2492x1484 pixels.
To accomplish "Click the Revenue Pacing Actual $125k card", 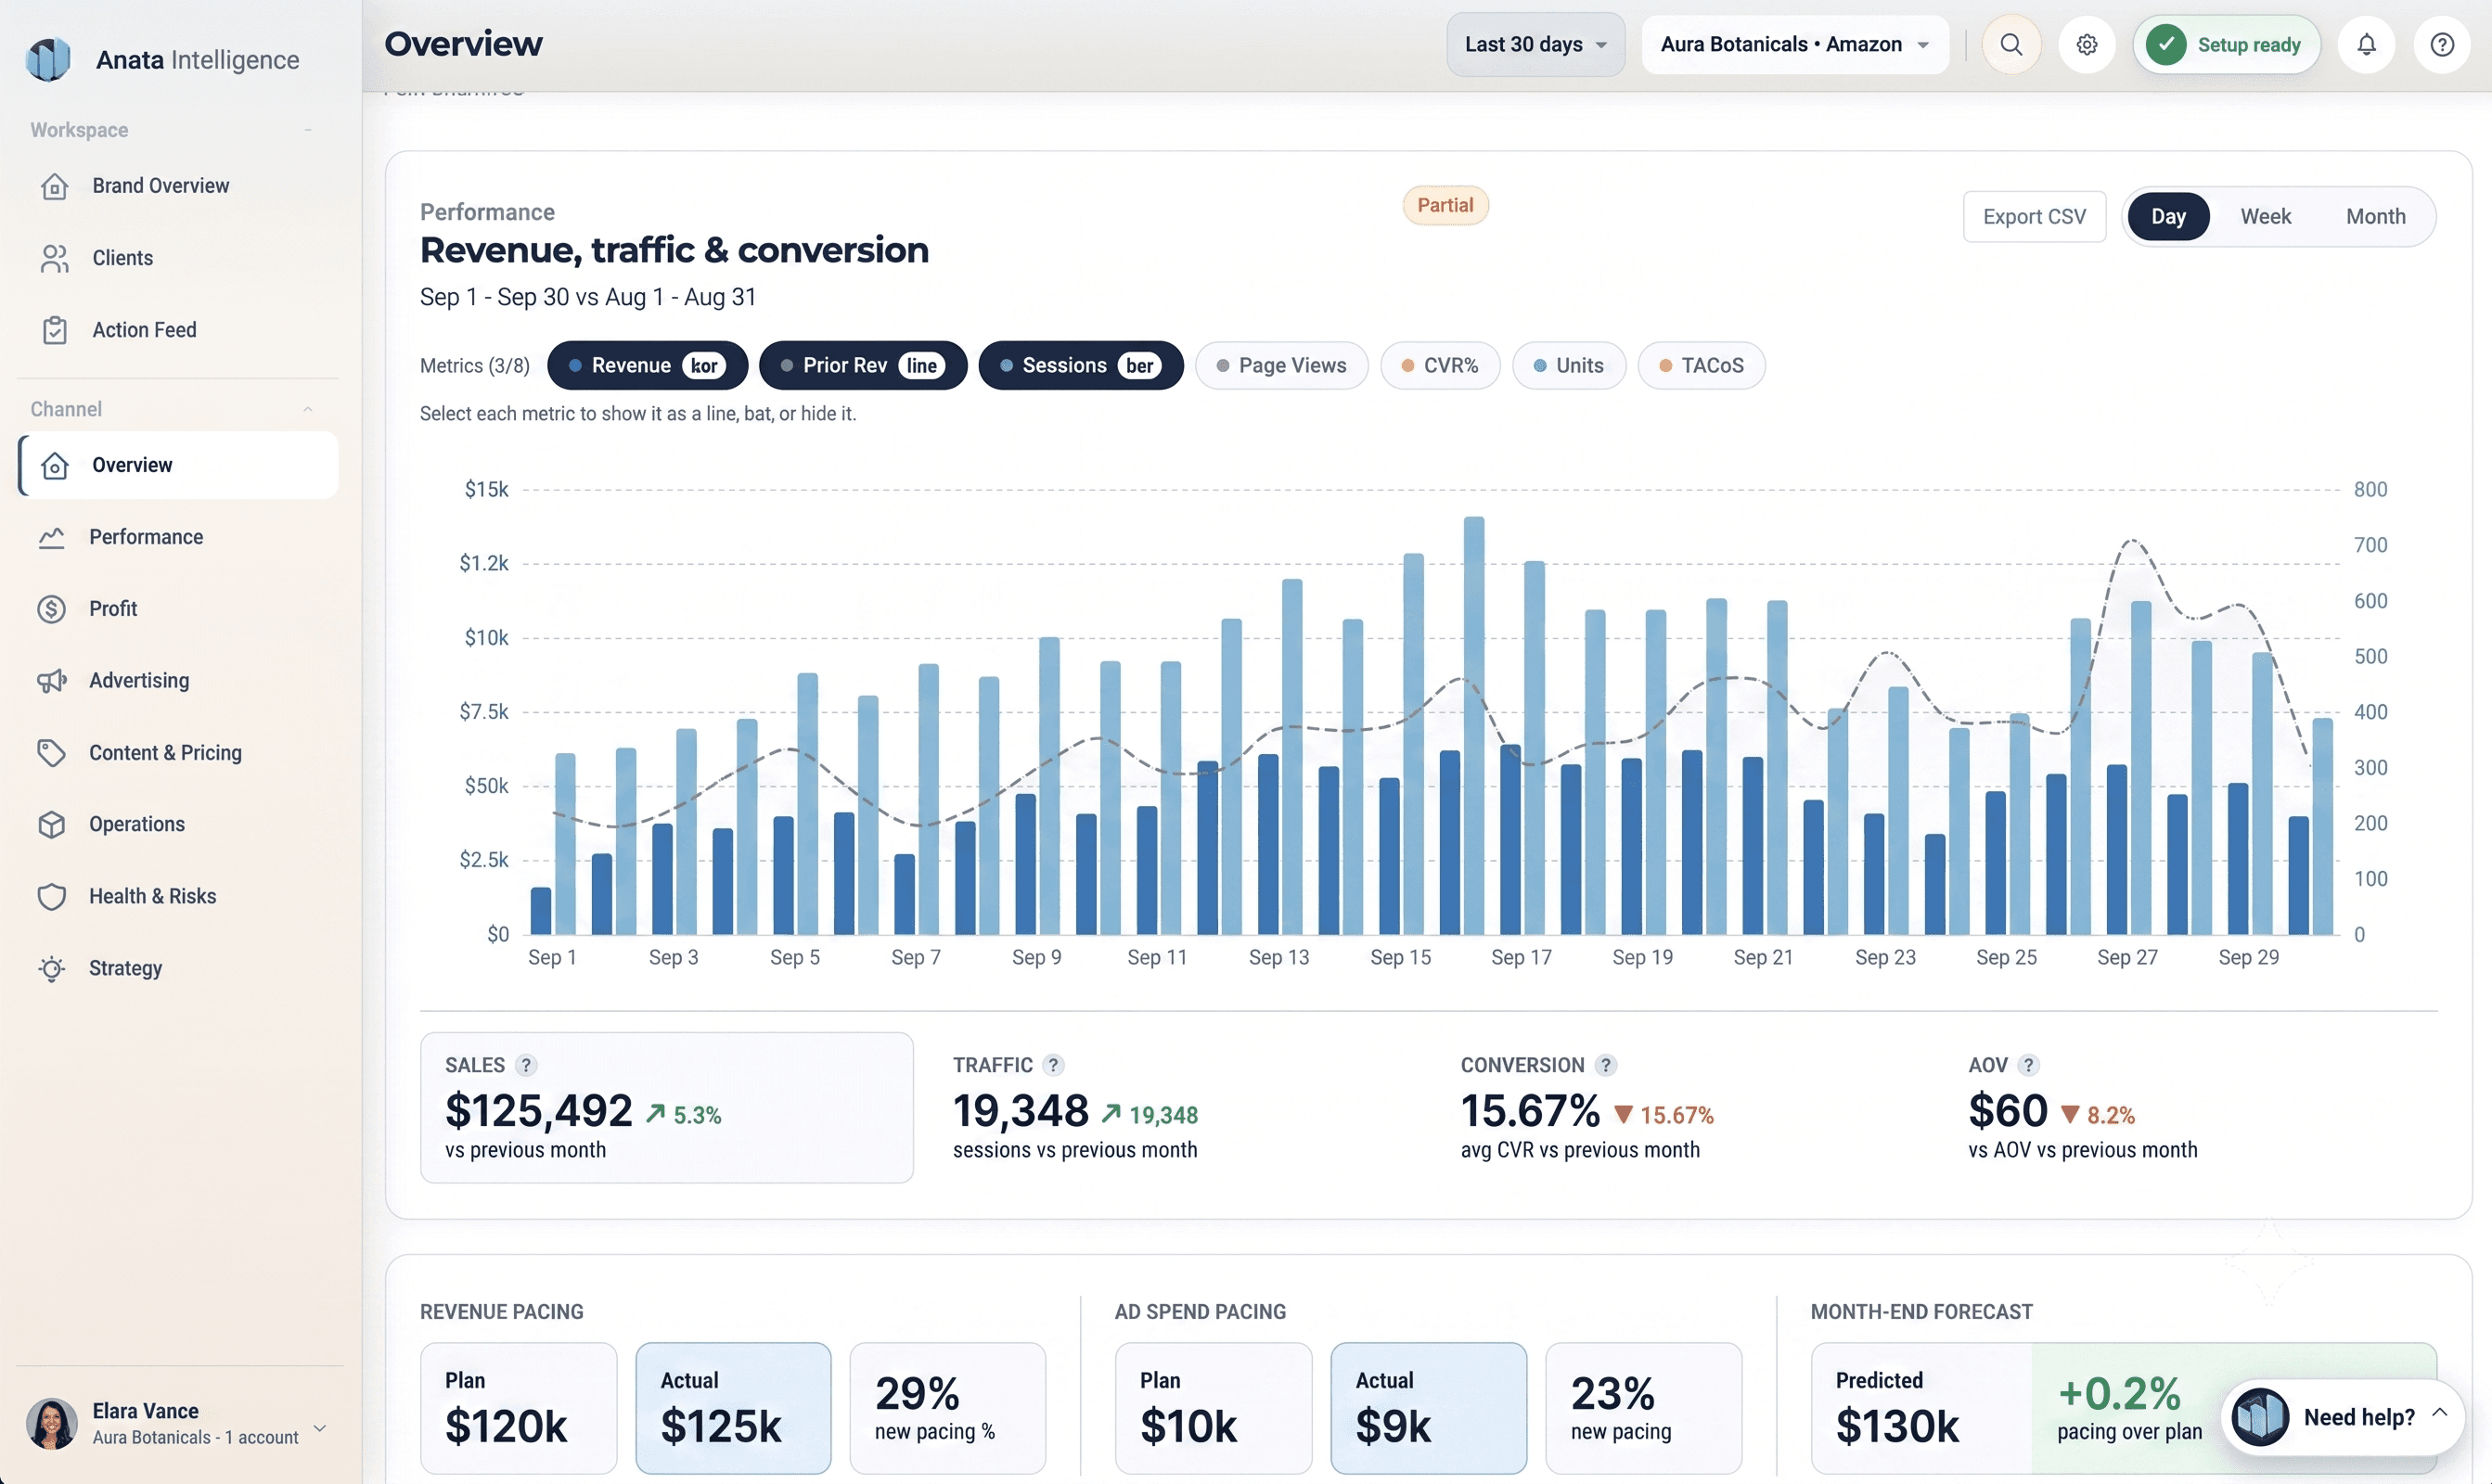I will (x=733, y=1408).
